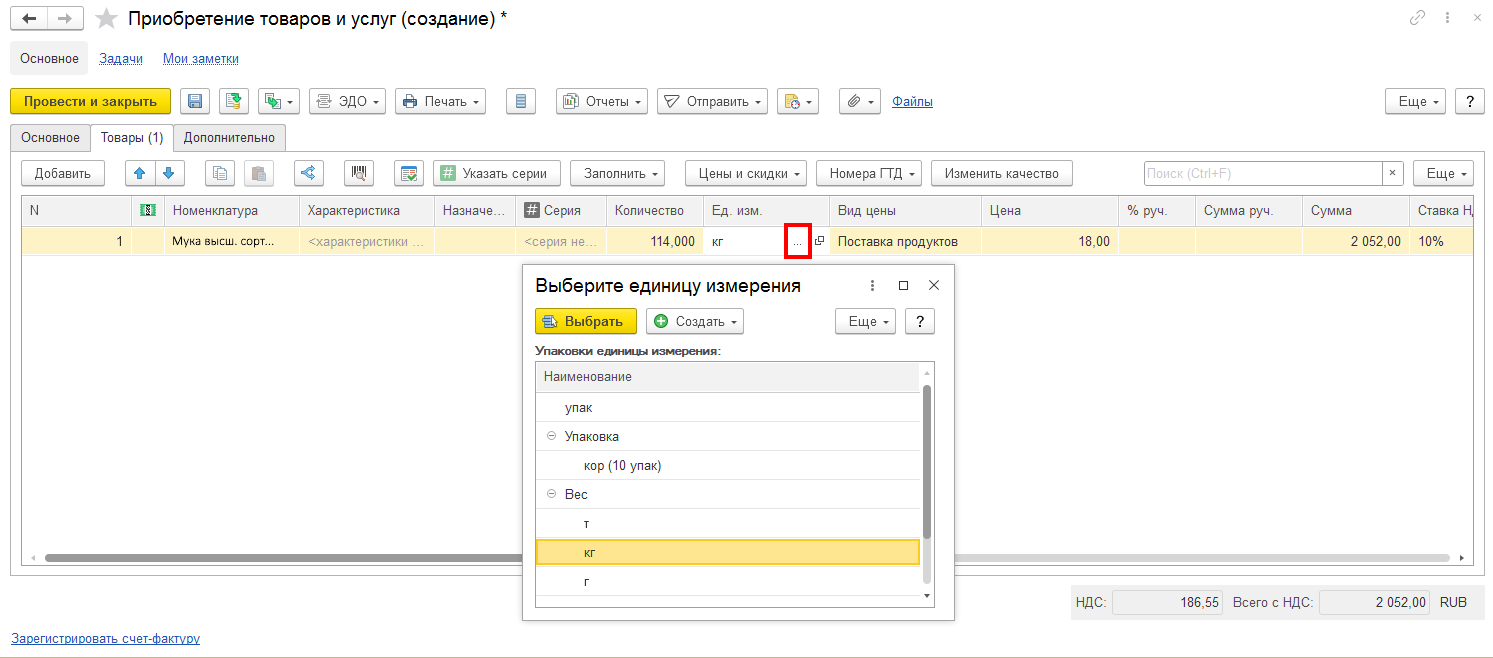
Task: Click the save (floppy disk) icon
Action: coord(195,101)
